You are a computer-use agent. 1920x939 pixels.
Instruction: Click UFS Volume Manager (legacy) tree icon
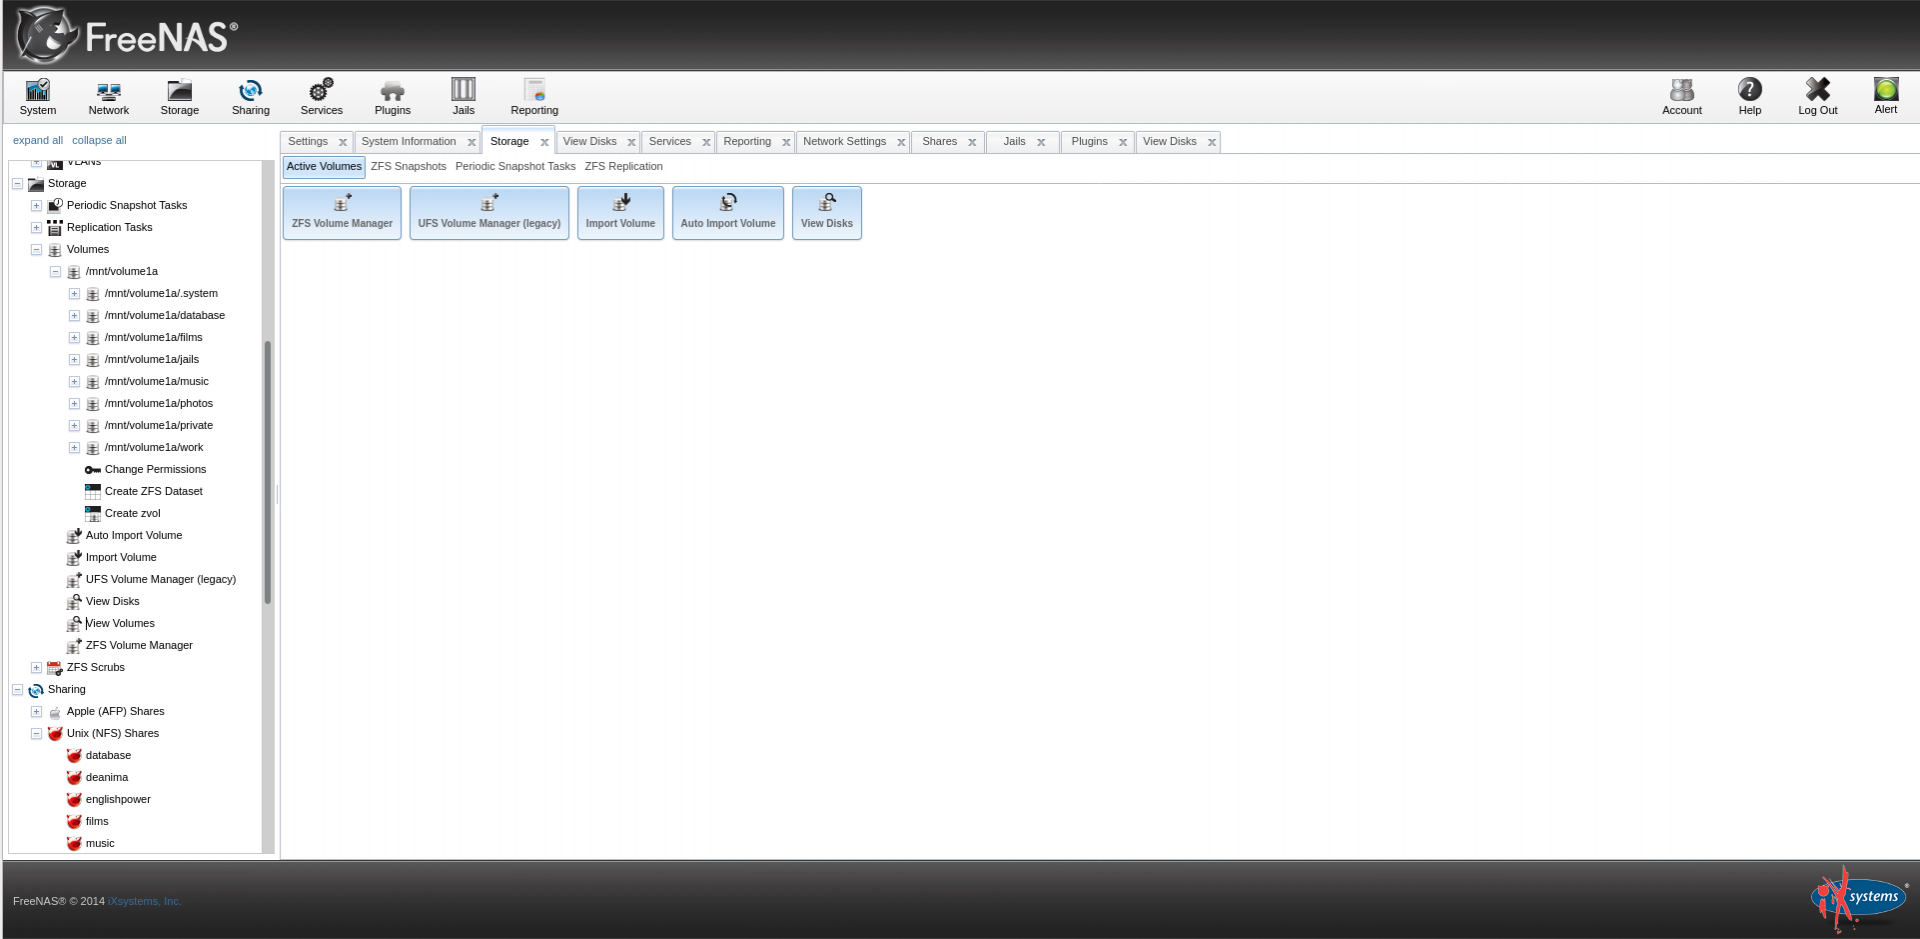click(74, 580)
